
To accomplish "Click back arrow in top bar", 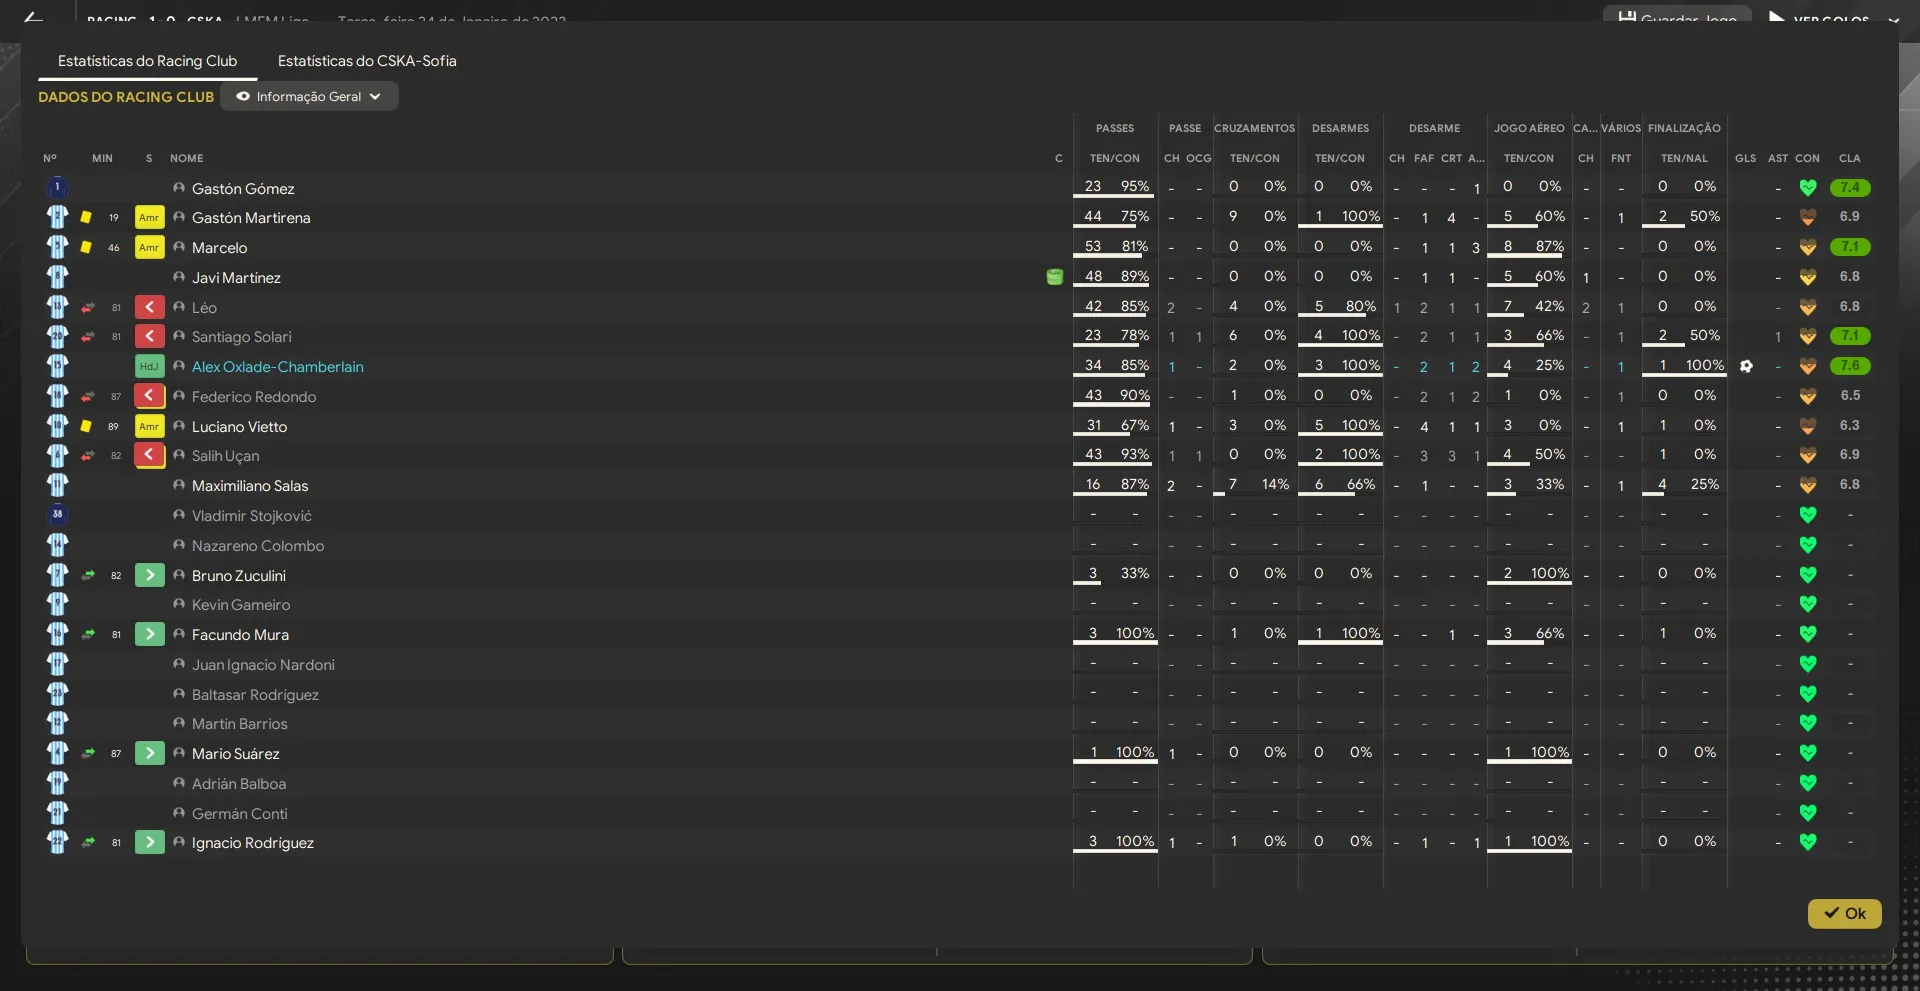I will click(33, 17).
